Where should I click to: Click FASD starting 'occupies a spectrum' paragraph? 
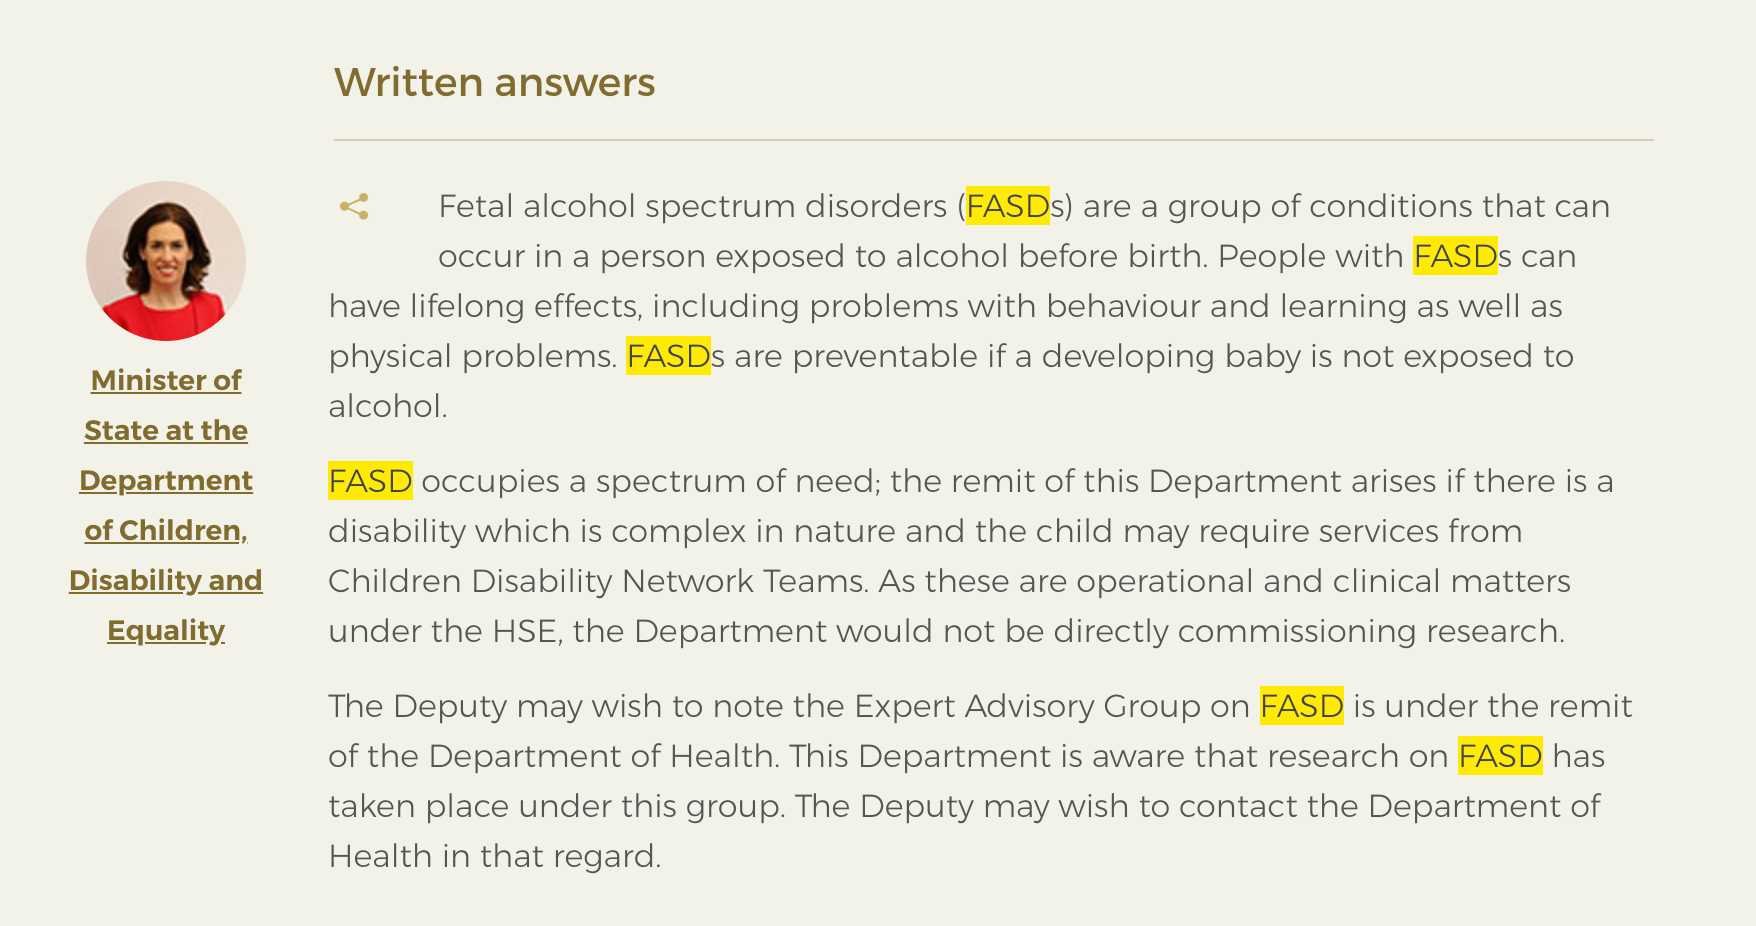pos(370,481)
